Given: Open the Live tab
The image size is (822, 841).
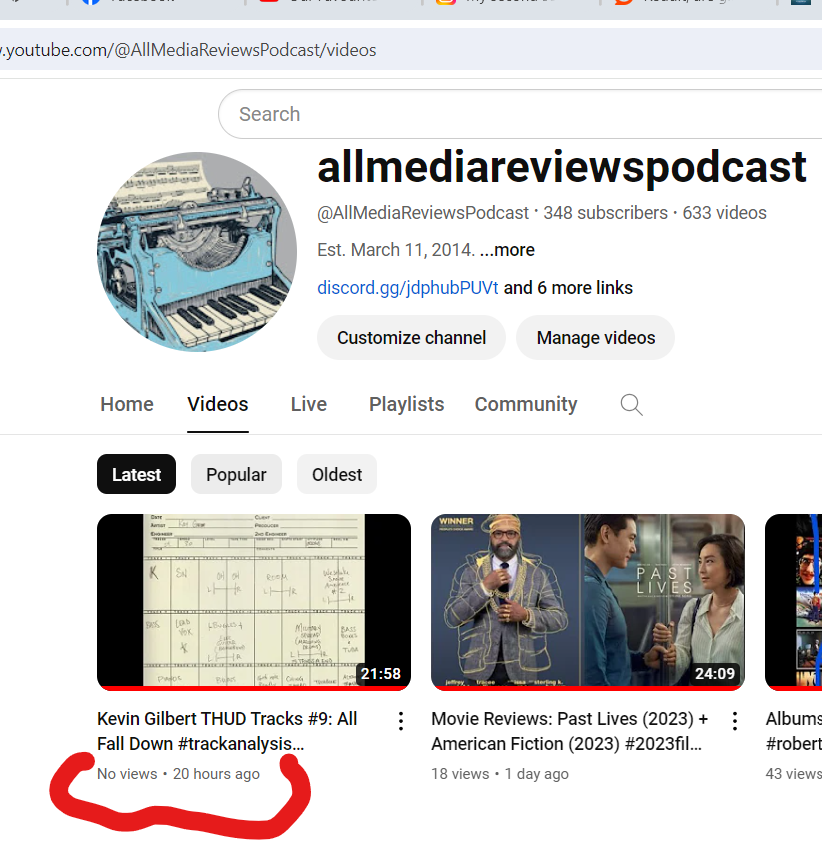Looking at the screenshot, I should [308, 404].
